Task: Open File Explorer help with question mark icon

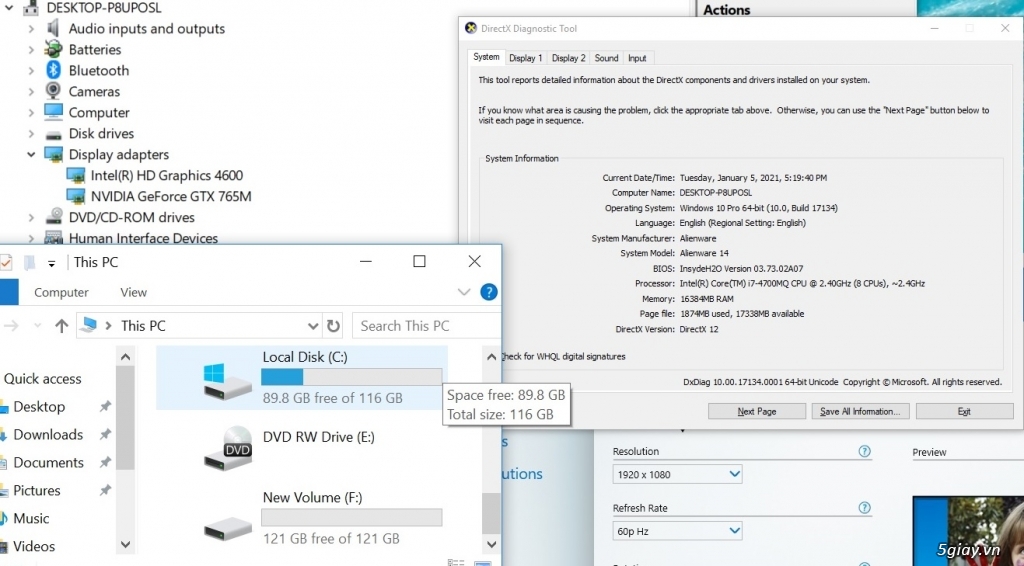Action: pyautogui.click(x=488, y=292)
